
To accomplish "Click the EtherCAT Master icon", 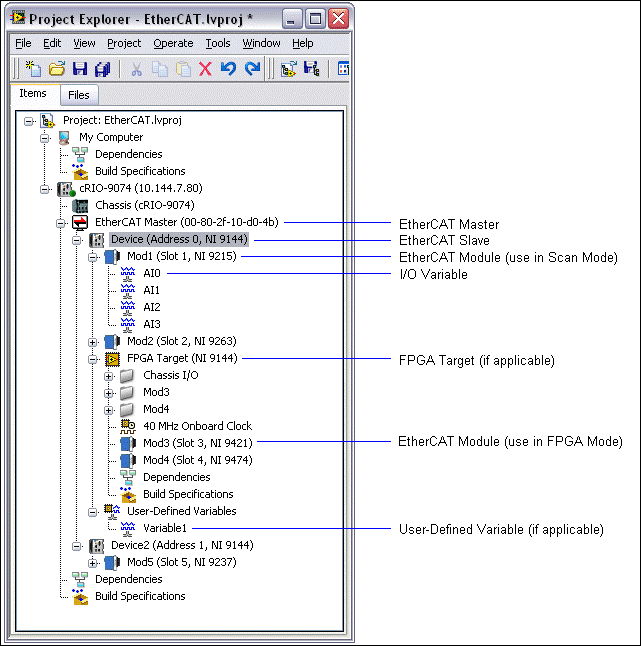I will [80, 222].
